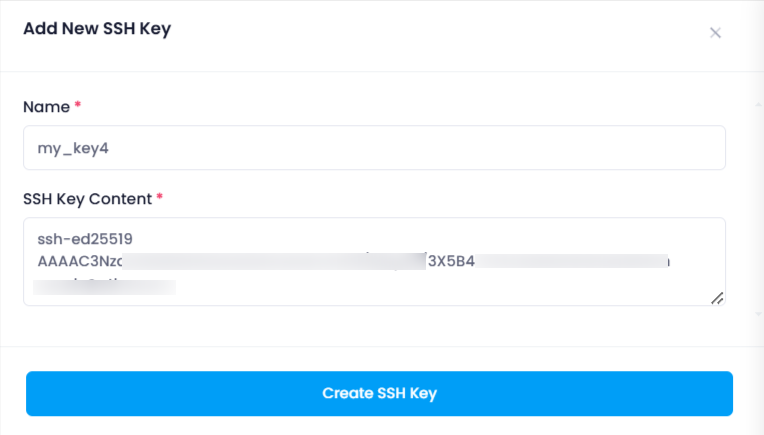The height and width of the screenshot is (435, 764).
Task: Place cursor at 3X5B4 key segment
Action: (x=451, y=261)
